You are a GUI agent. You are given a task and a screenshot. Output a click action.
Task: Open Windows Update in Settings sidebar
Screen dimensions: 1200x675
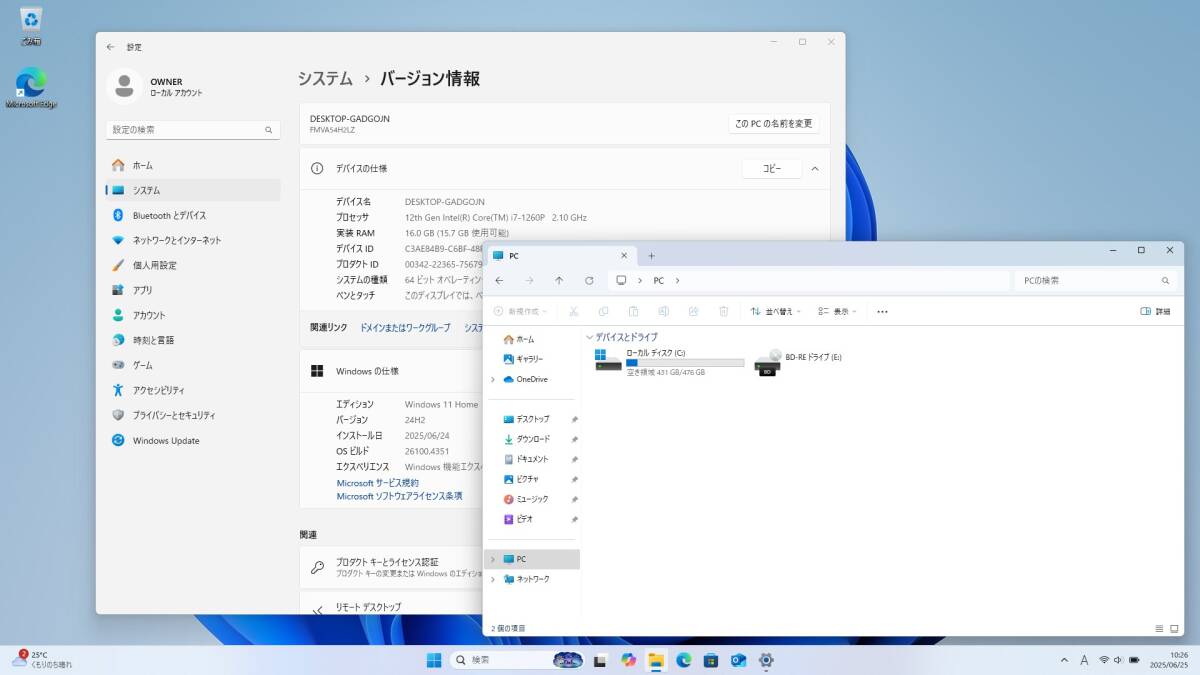(x=193, y=440)
